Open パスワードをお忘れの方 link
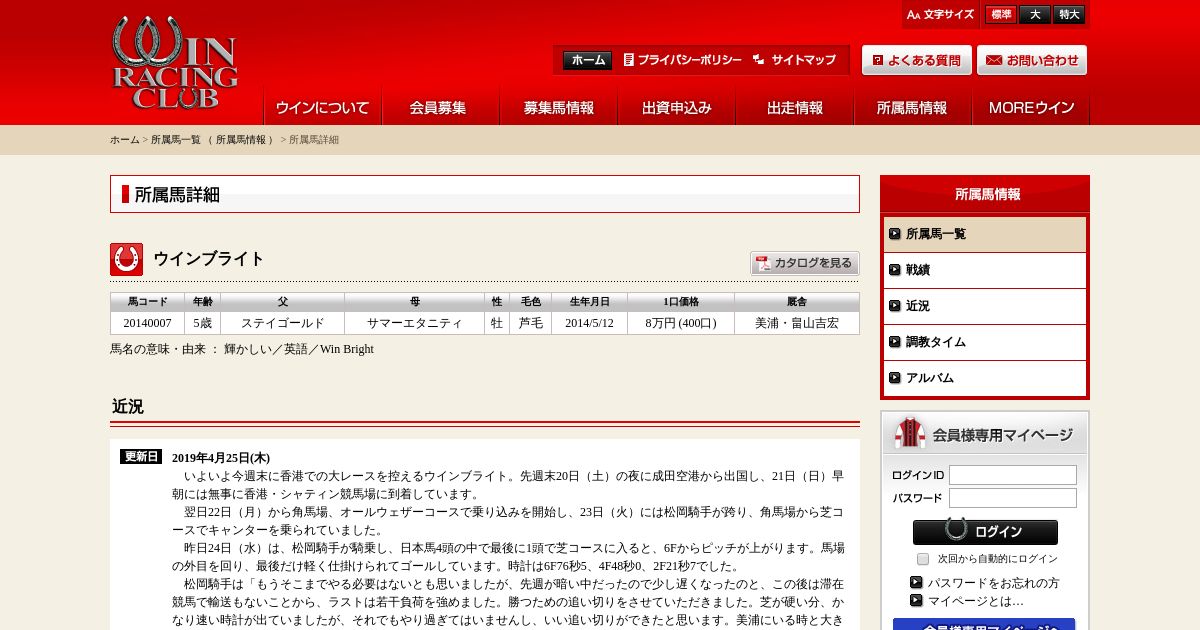Image resolution: width=1200 pixels, height=630 pixels. pyautogui.click(x=993, y=583)
